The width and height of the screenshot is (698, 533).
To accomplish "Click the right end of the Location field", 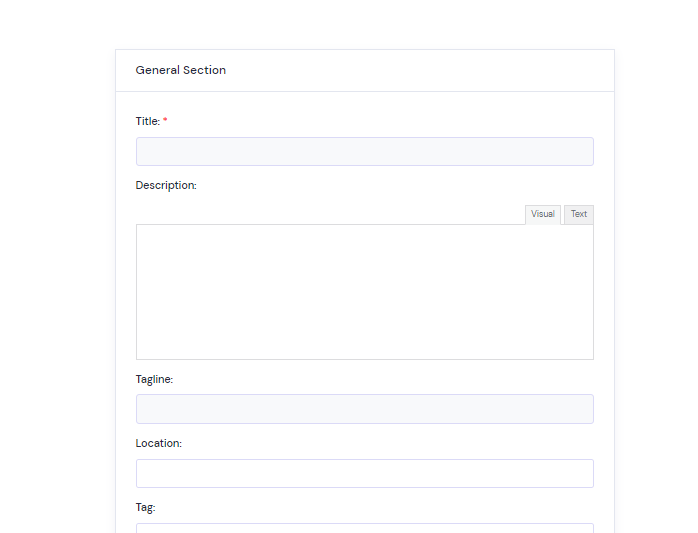I will pos(583,473).
